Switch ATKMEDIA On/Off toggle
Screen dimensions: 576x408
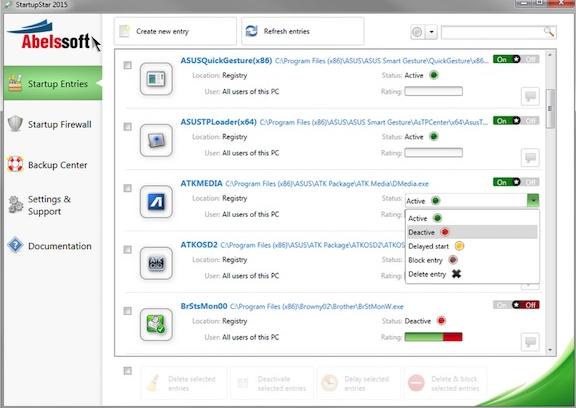[x=516, y=182]
